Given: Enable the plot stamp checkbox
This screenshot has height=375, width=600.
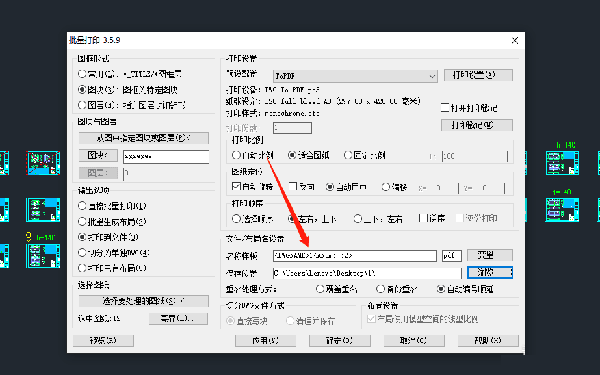Looking at the screenshot, I should [445, 108].
